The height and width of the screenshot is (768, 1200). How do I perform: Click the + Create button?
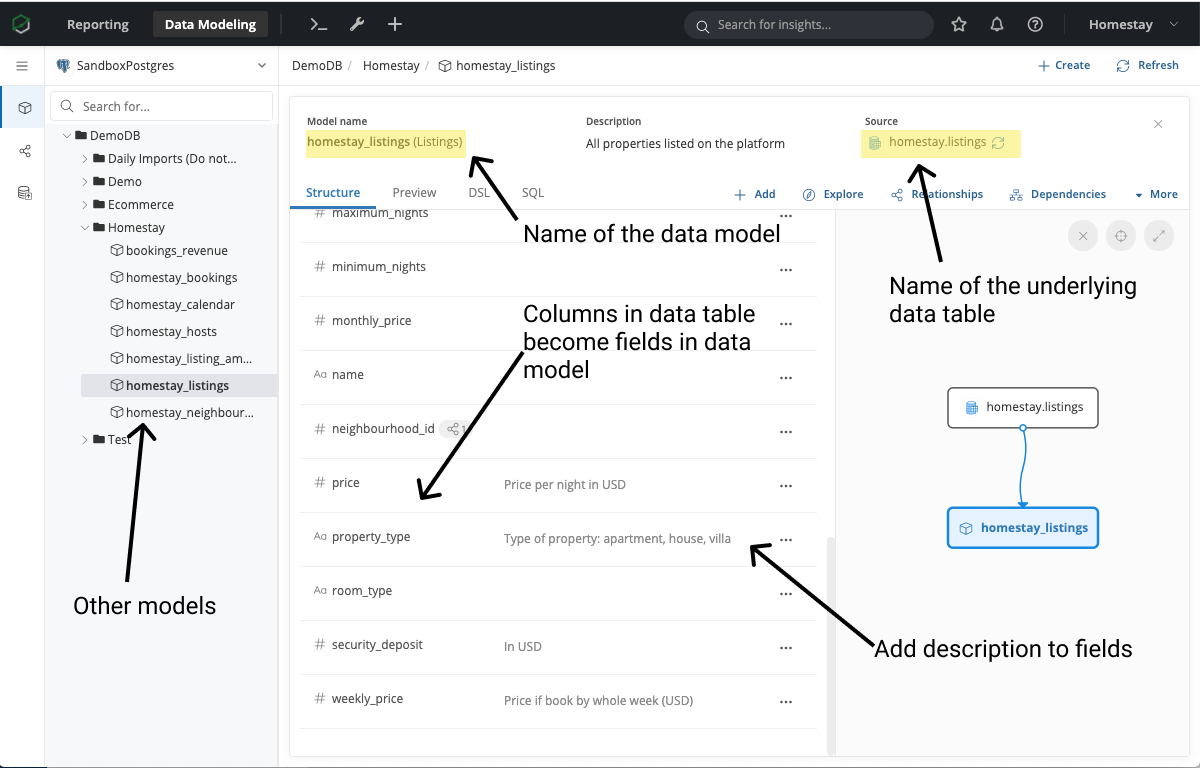tap(1063, 65)
